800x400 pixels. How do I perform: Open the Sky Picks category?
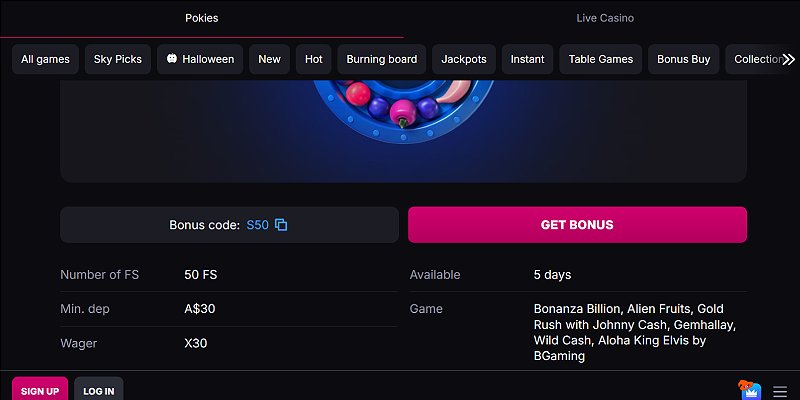117,59
